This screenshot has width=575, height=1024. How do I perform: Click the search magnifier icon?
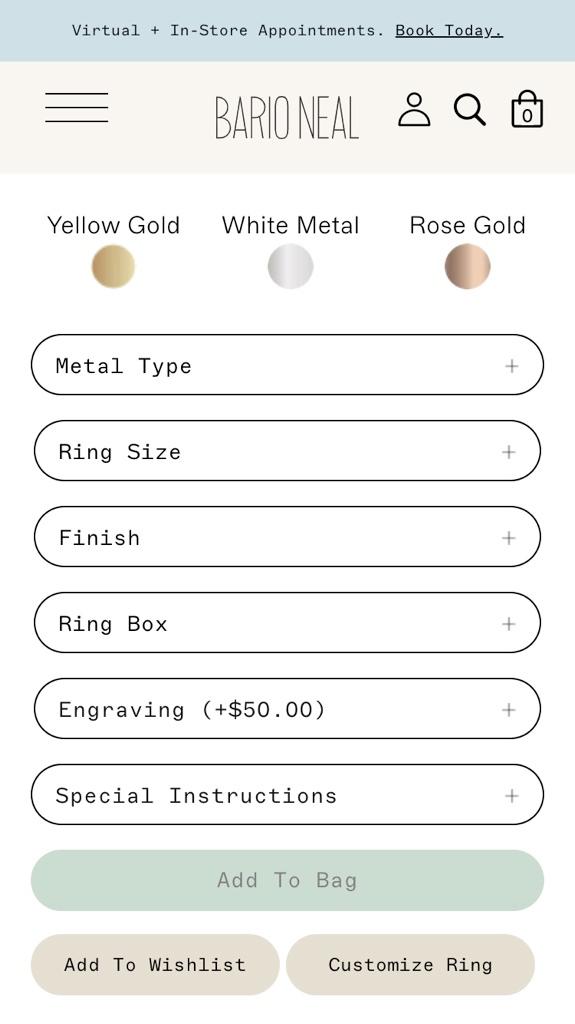[x=470, y=110]
